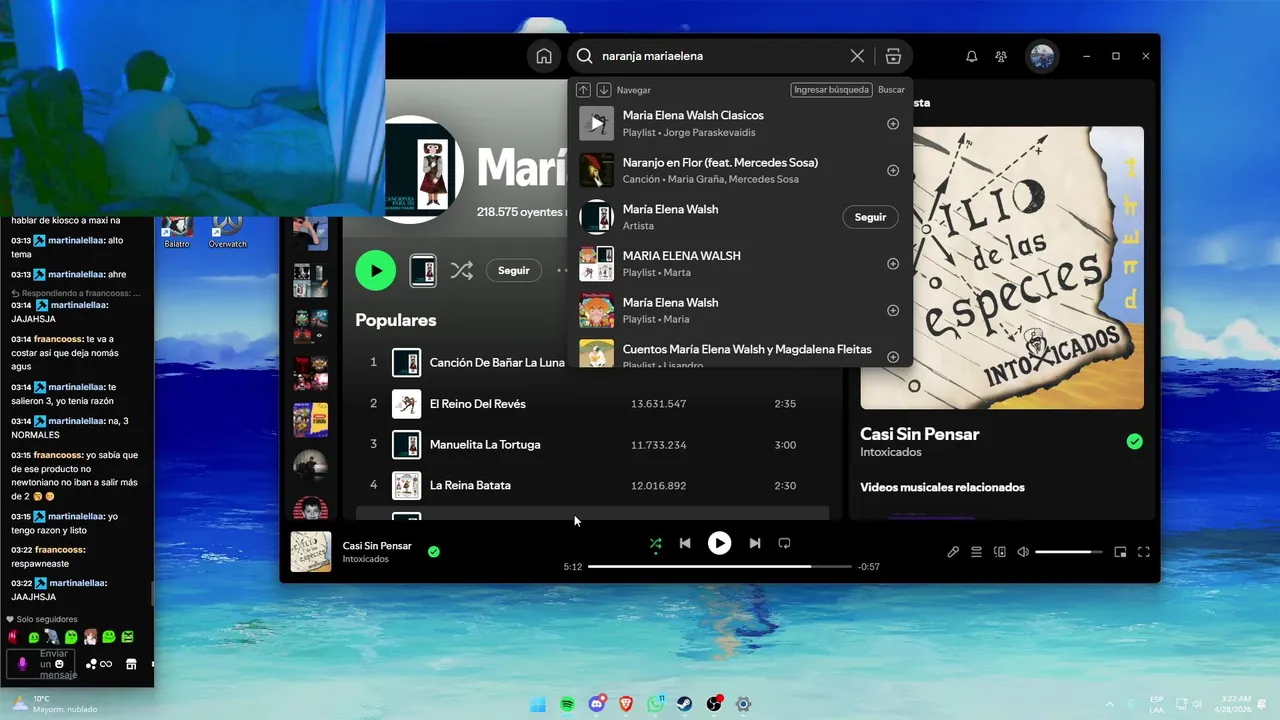Toggle shuffle in player bar
Image resolution: width=1280 pixels, height=720 pixels.
tap(655, 543)
